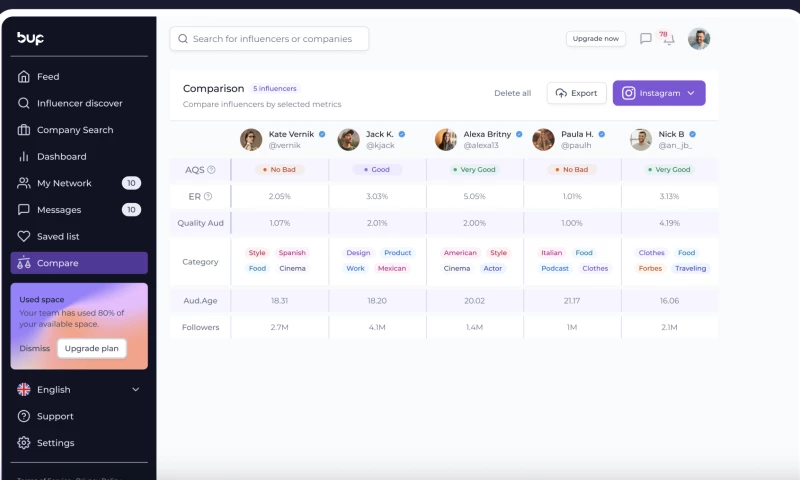This screenshot has width=800, height=480.
Task: Open the English language dropdown
Action: click(79, 390)
